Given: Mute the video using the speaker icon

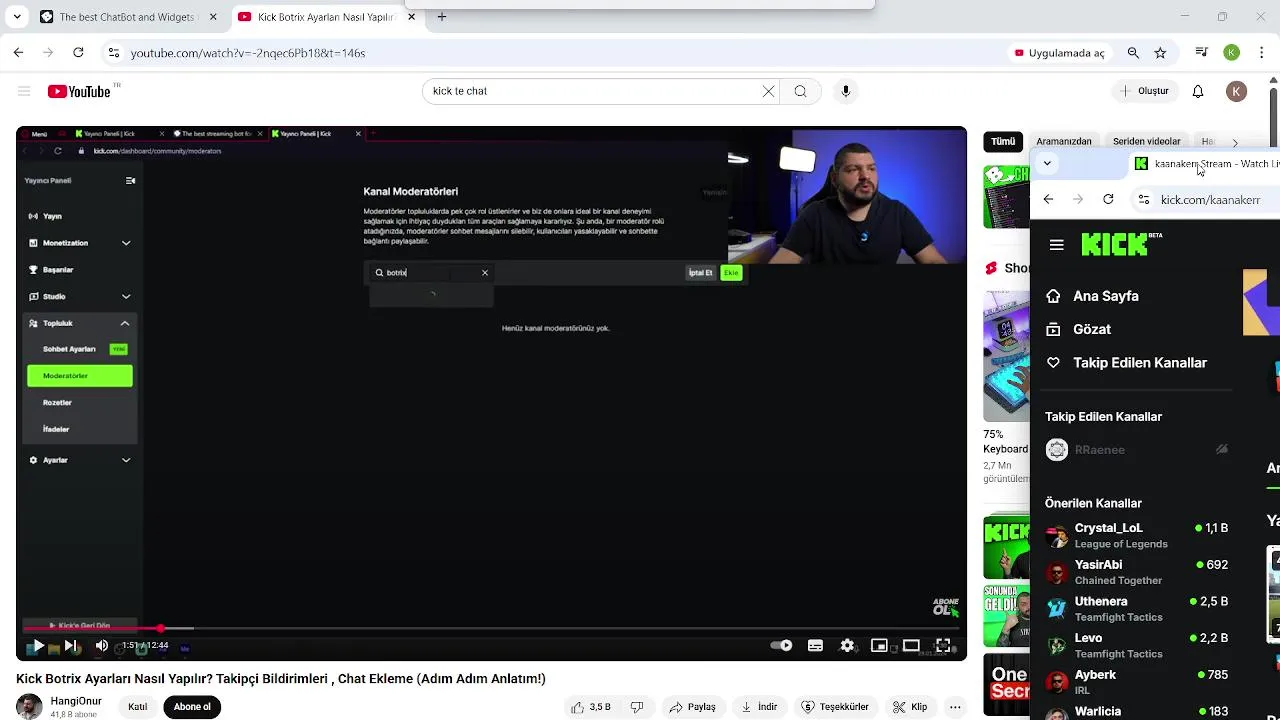Looking at the screenshot, I should click(101, 646).
